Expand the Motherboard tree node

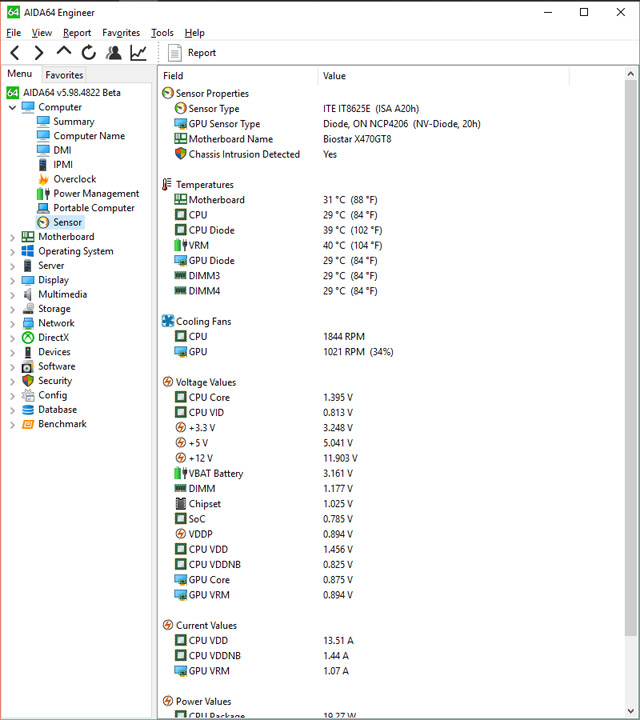(x=12, y=237)
